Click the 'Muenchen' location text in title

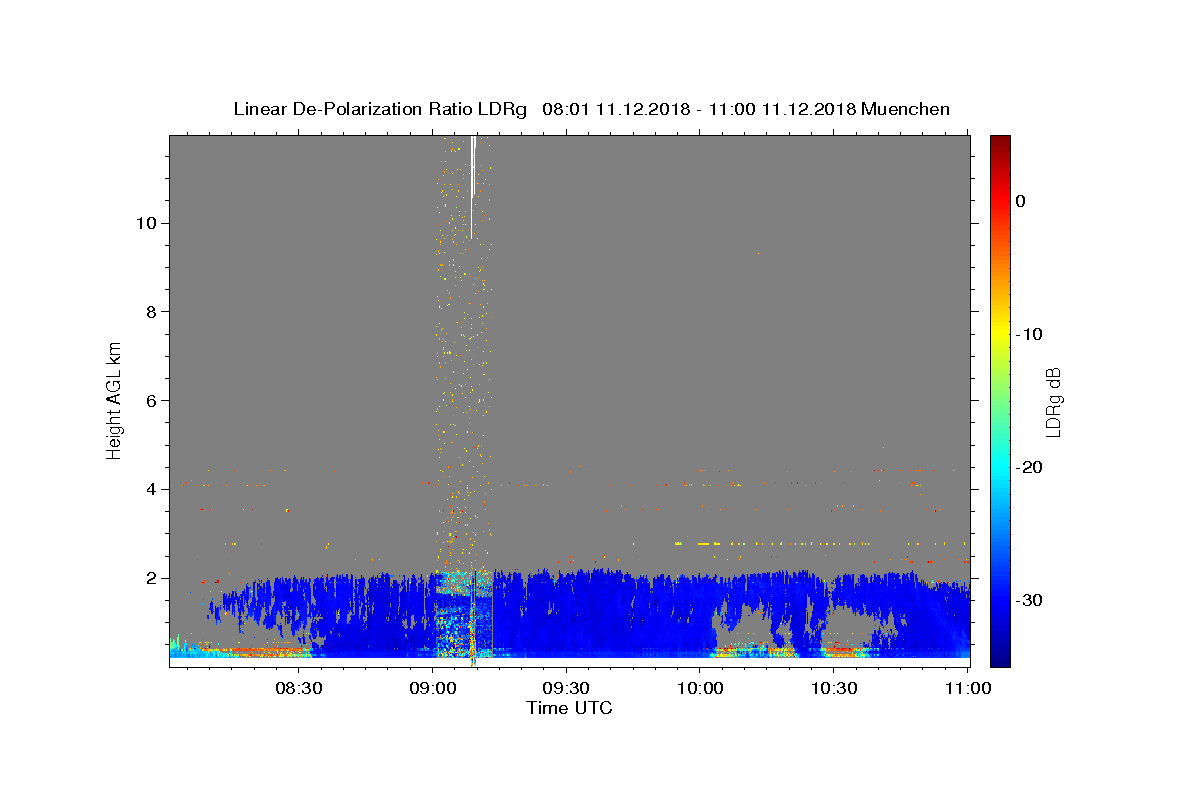tap(906, 109)
